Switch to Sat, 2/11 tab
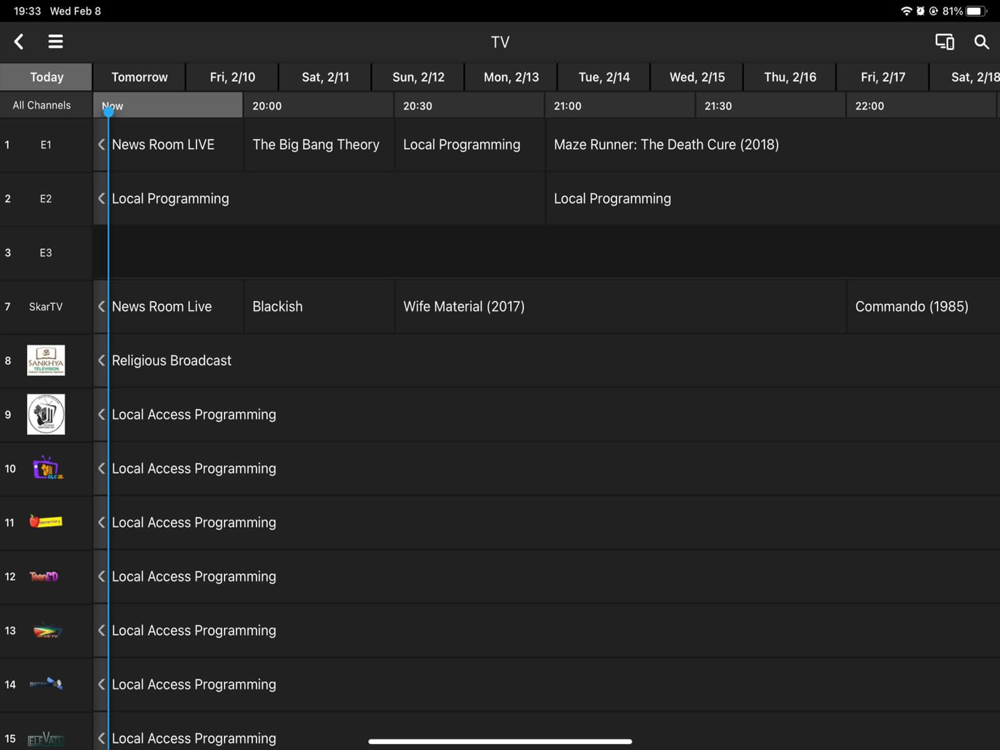The width and height of the screenshot is (1000, 750). click(x=325, y=77)
